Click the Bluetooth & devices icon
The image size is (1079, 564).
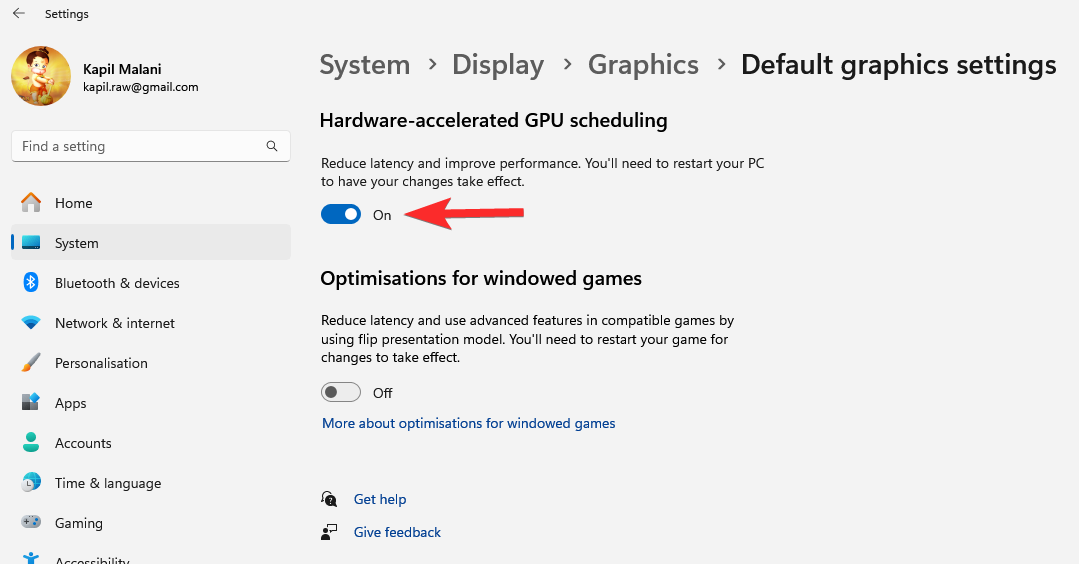point(31,283)
